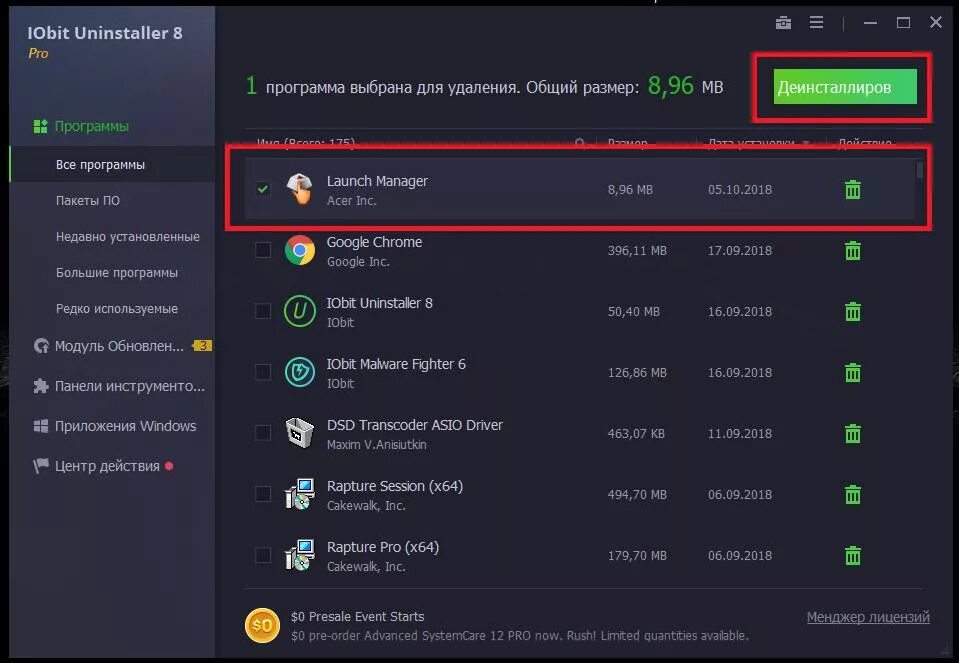Check the DSD Transcoder ASIO Driver checkbox
The height and width of the screenshot is (663, 959).
pos(263,433)
